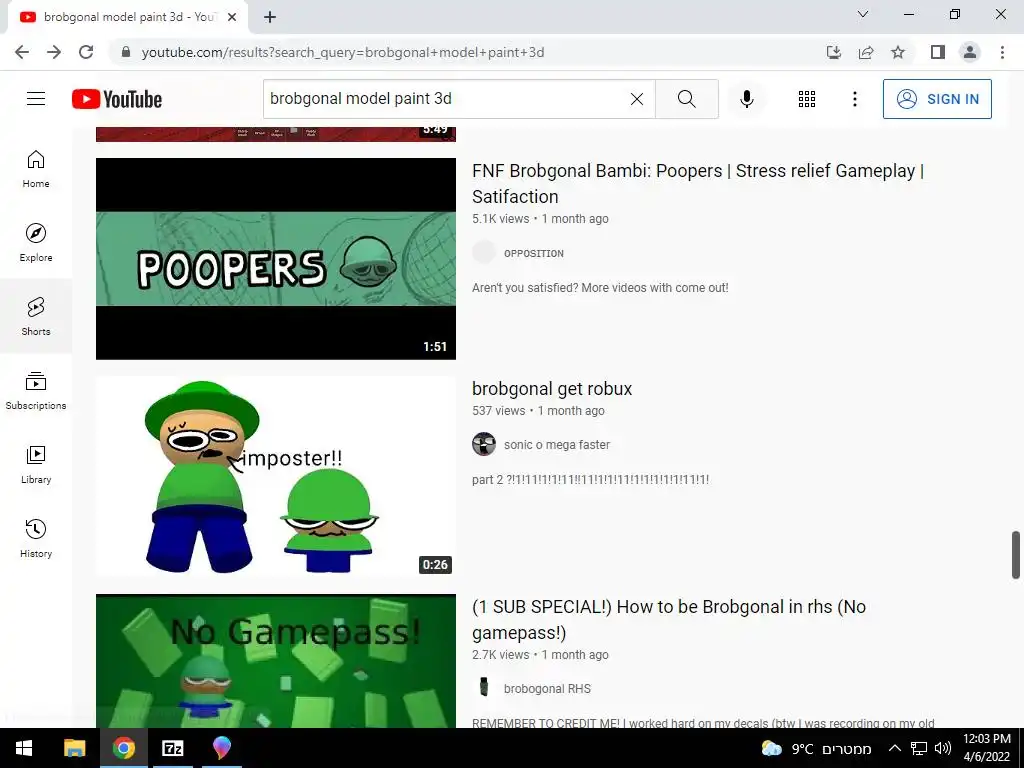
Task: Open How to be Brobgonal in rhs title
Action: (x=669, y=620)
